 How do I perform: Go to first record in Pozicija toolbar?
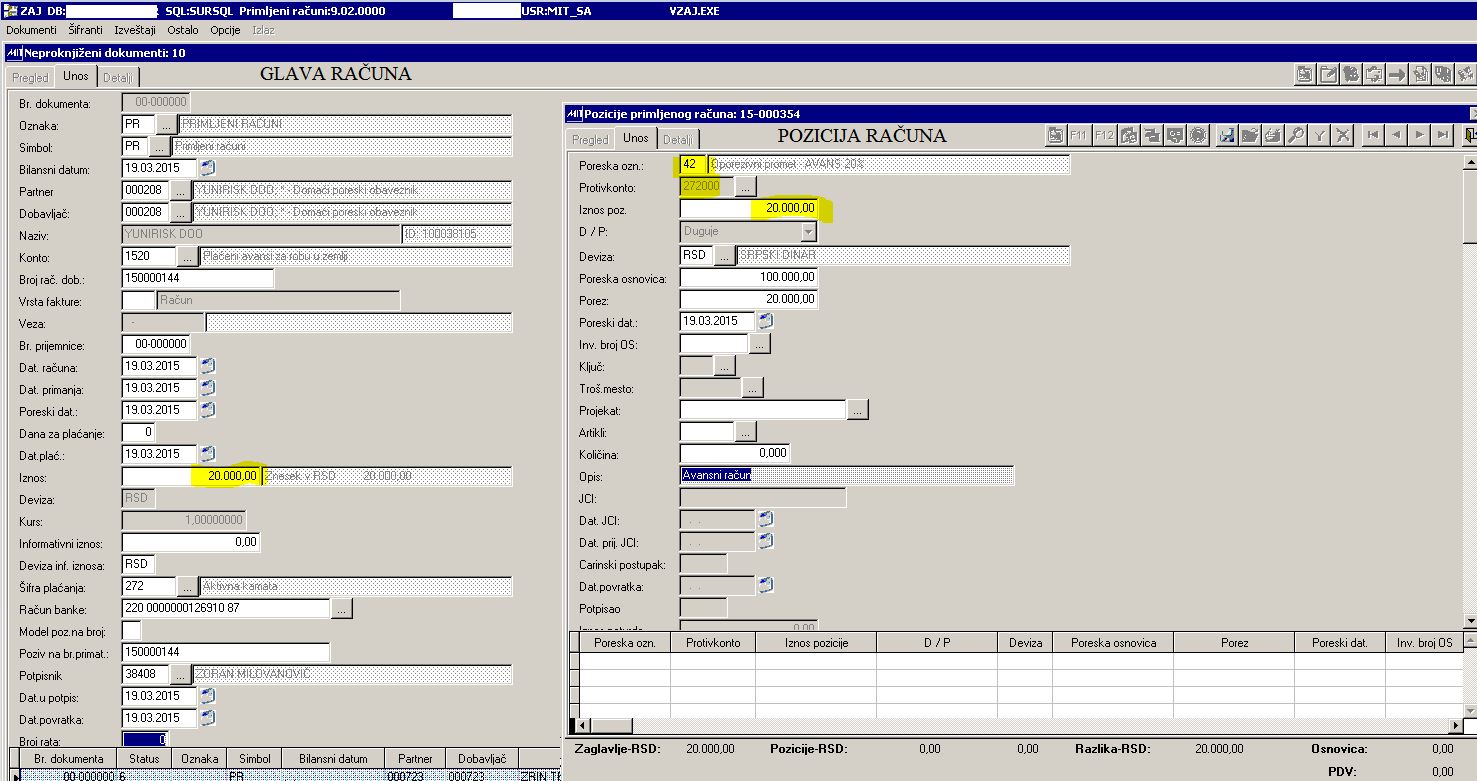tap(1374, 136)
